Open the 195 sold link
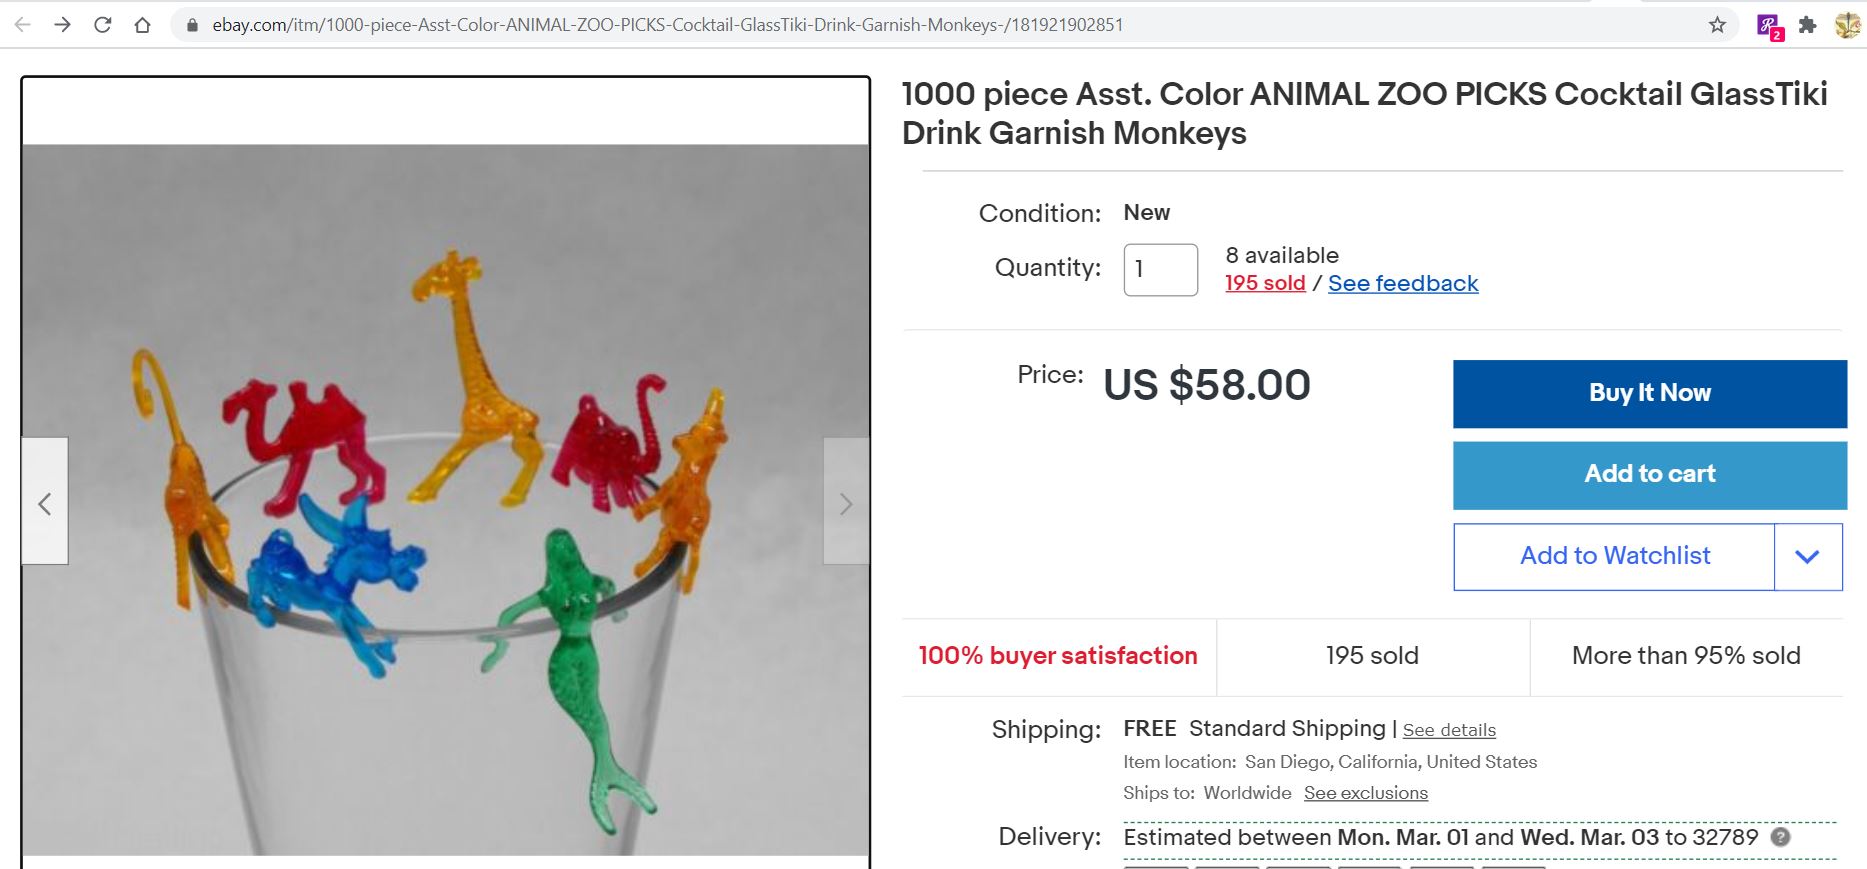This screenshot has height=869, width=1867. [1265, 283]
